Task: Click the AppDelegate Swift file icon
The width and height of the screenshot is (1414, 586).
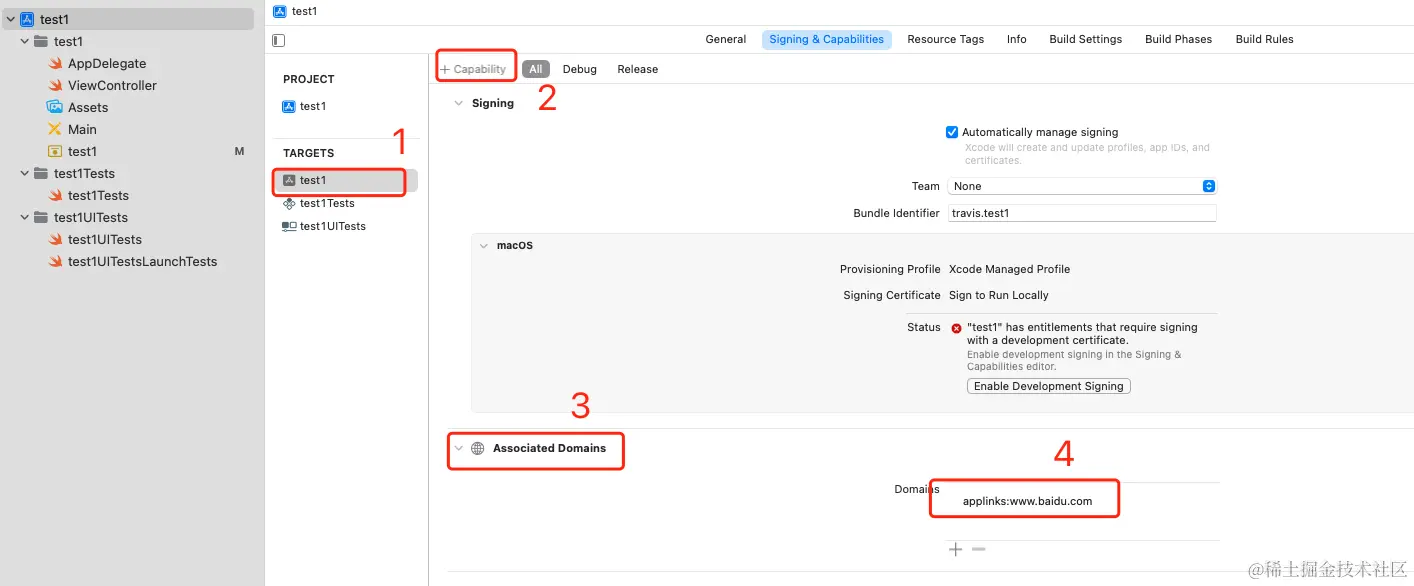Action: [x=56, y=63]
